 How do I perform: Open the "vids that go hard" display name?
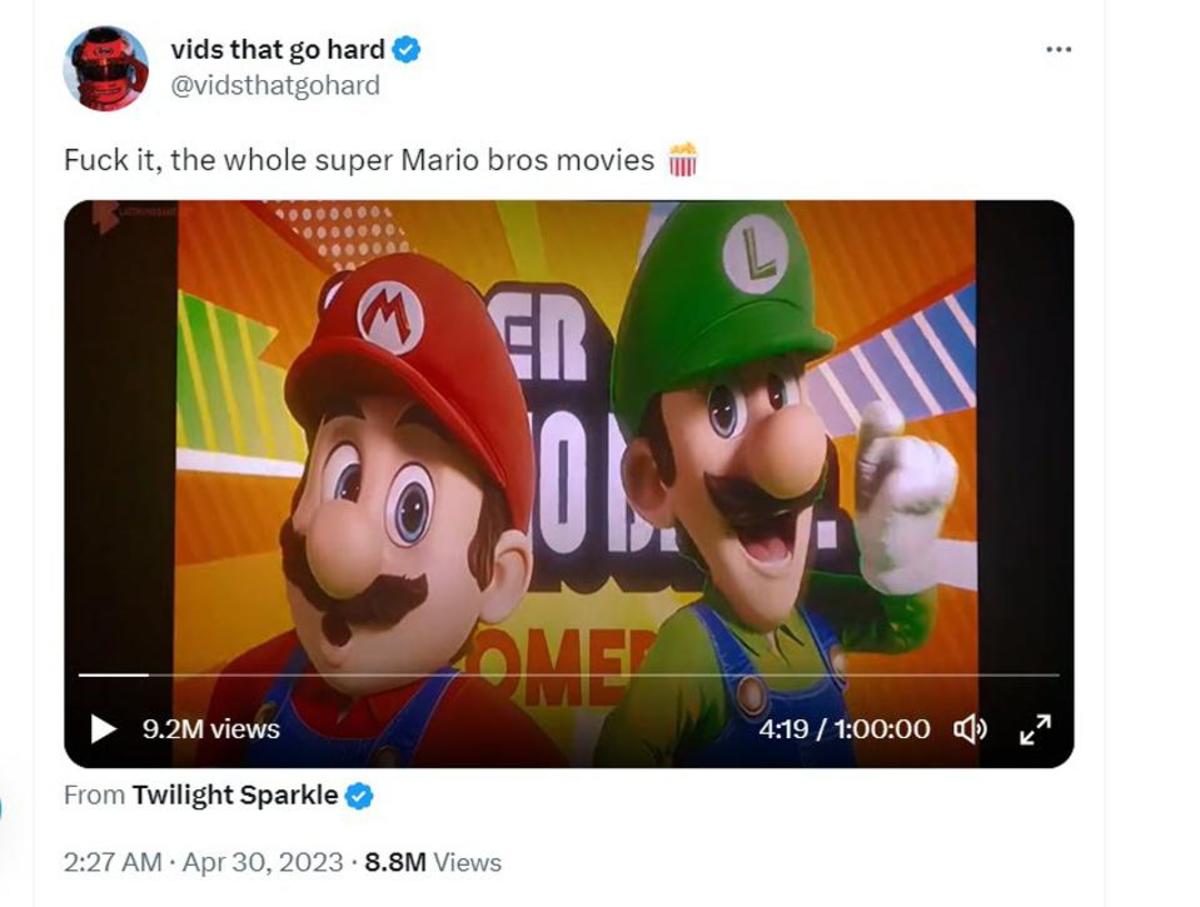(x=277, y=50)
